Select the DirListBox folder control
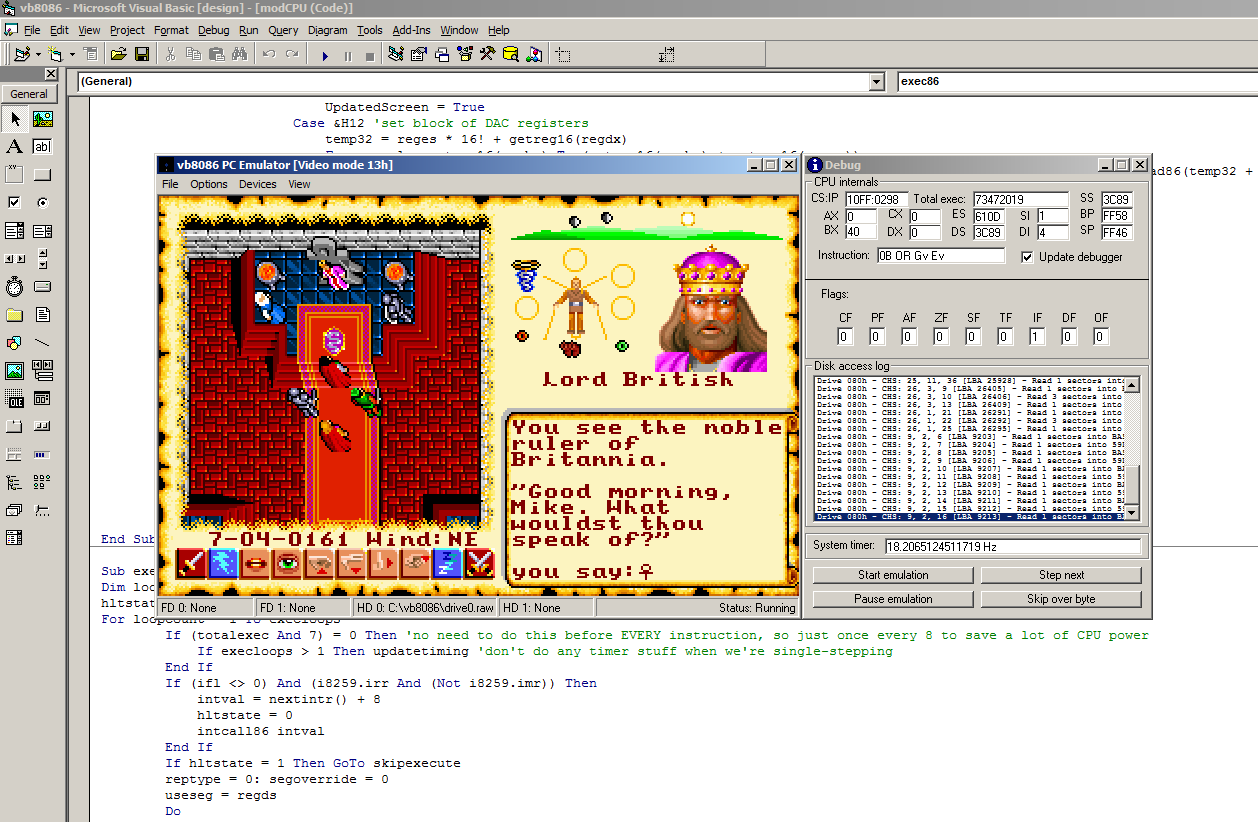Viewport: 1258px width, 822px height. (x=15, y=315)
